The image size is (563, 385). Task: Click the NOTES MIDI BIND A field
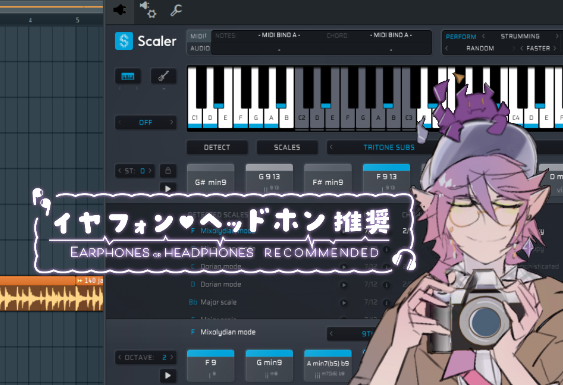click(x=279, y=35)
